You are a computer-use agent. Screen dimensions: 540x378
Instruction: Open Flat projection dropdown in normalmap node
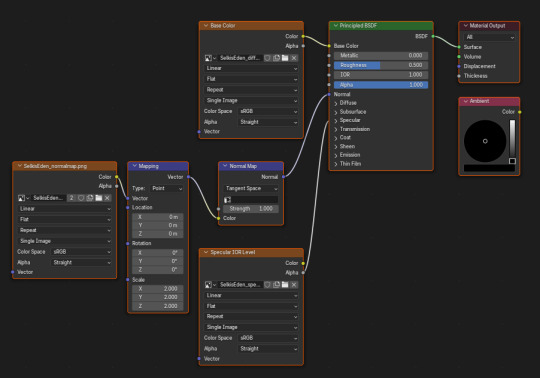(64, 219)
